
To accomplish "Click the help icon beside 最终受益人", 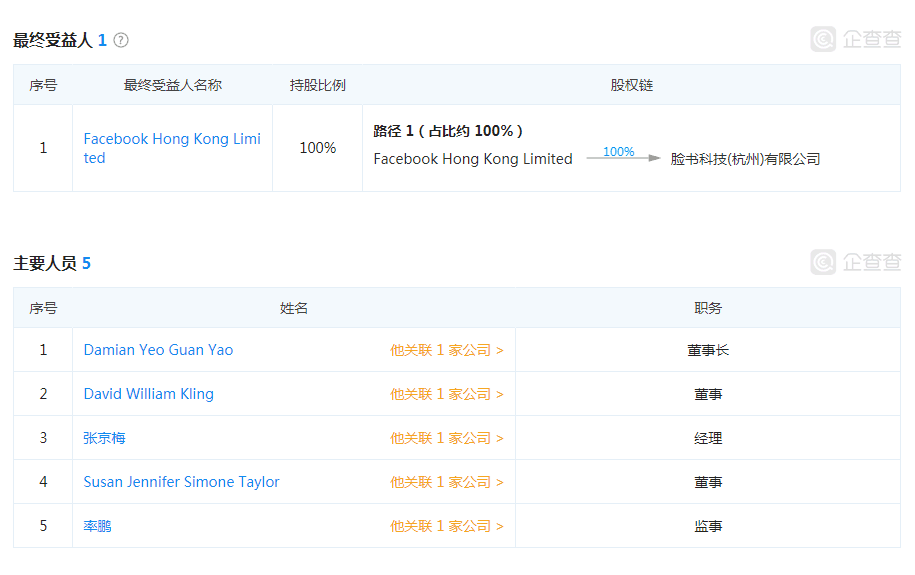I will coord(121,40).
